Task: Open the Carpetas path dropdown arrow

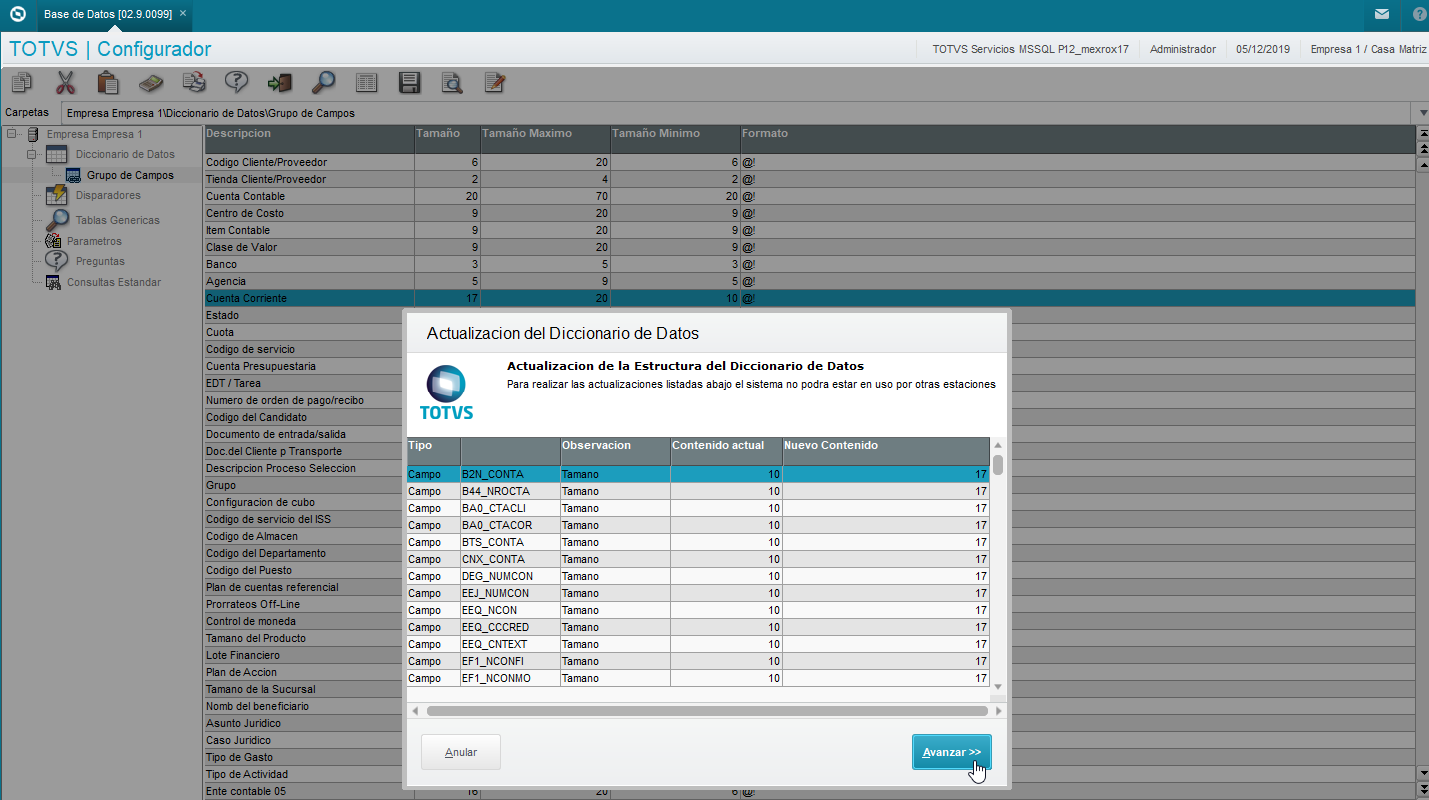Action: click(x=1422, y=113)
